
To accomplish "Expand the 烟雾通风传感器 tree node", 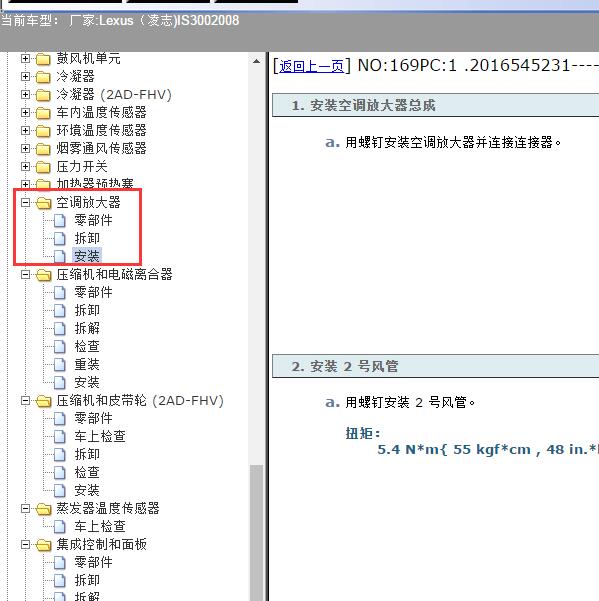I will pos(25,148).
